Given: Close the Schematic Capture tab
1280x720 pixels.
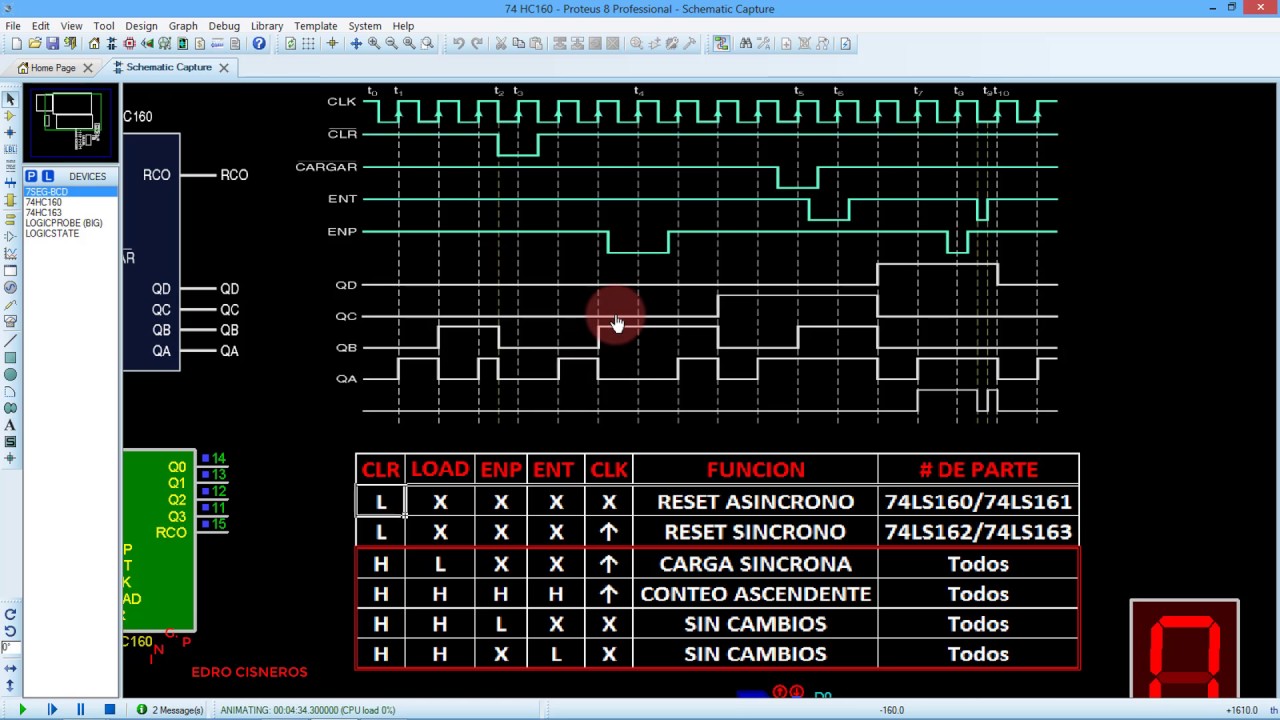Looking at the screenshot, I should (x=224, y=68).
